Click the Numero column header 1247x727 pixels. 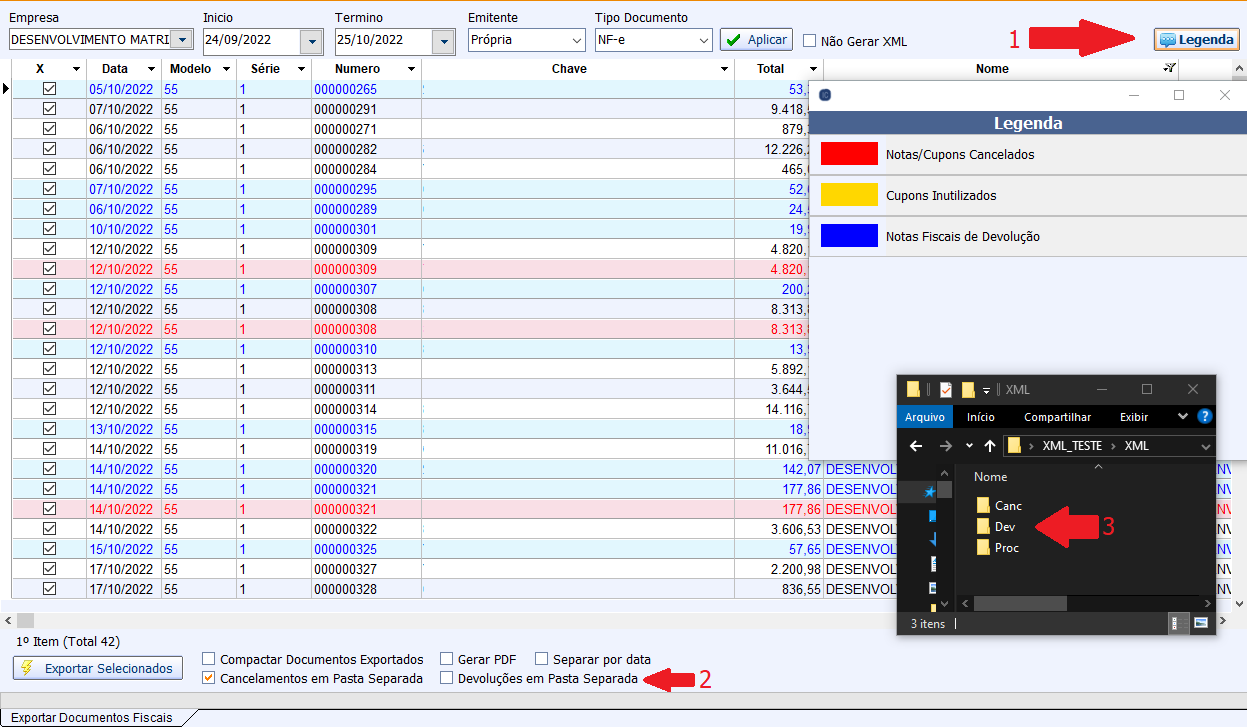click(x=357, y=69)
